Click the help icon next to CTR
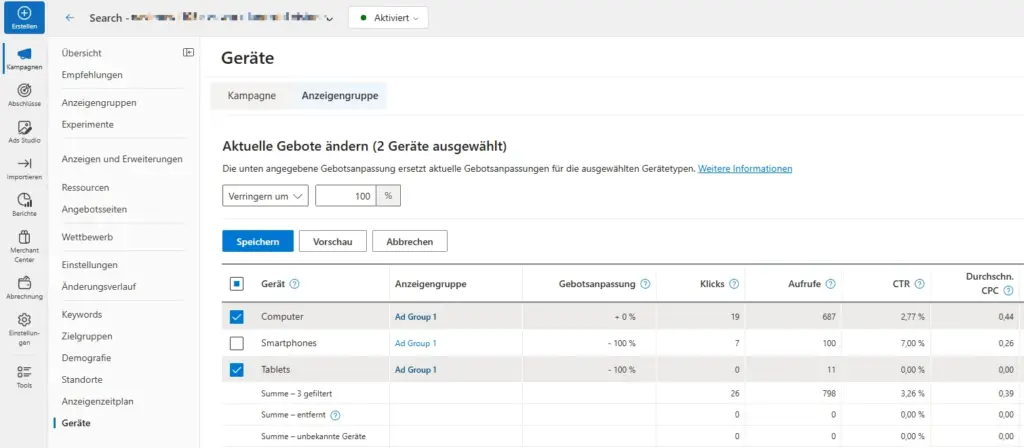The image size is (1024, 448). pos(920,284)
